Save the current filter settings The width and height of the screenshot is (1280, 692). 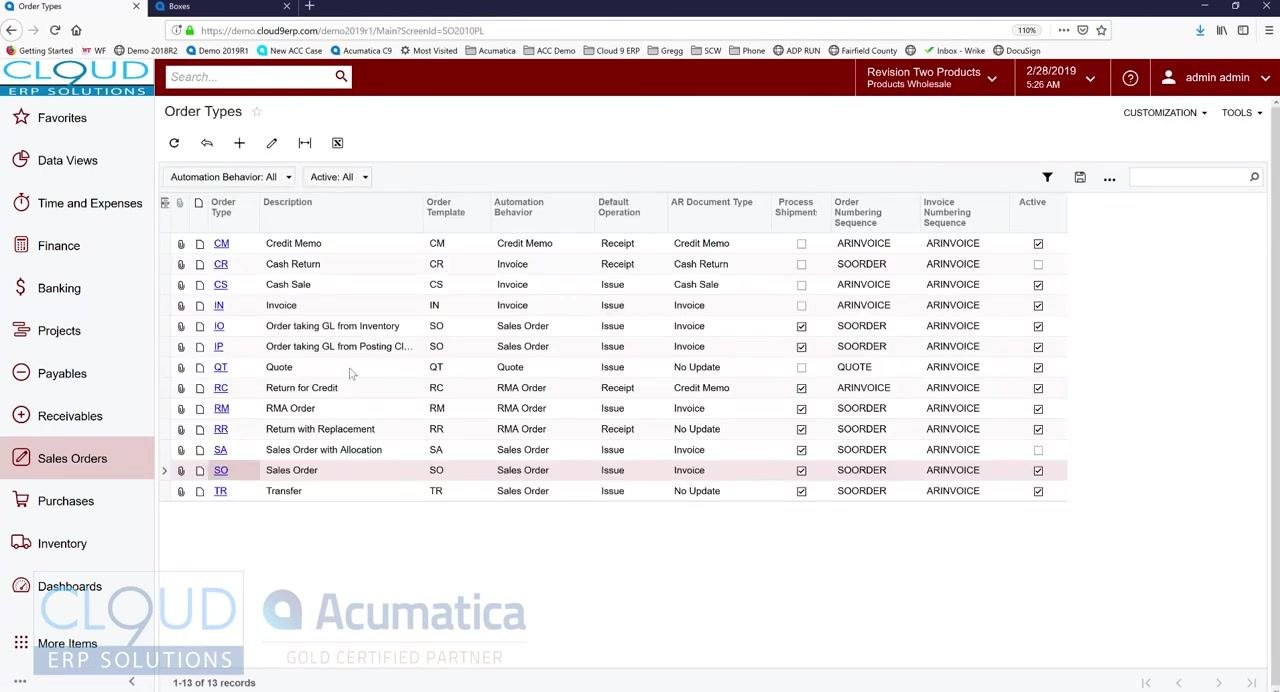coord(1080,177)
